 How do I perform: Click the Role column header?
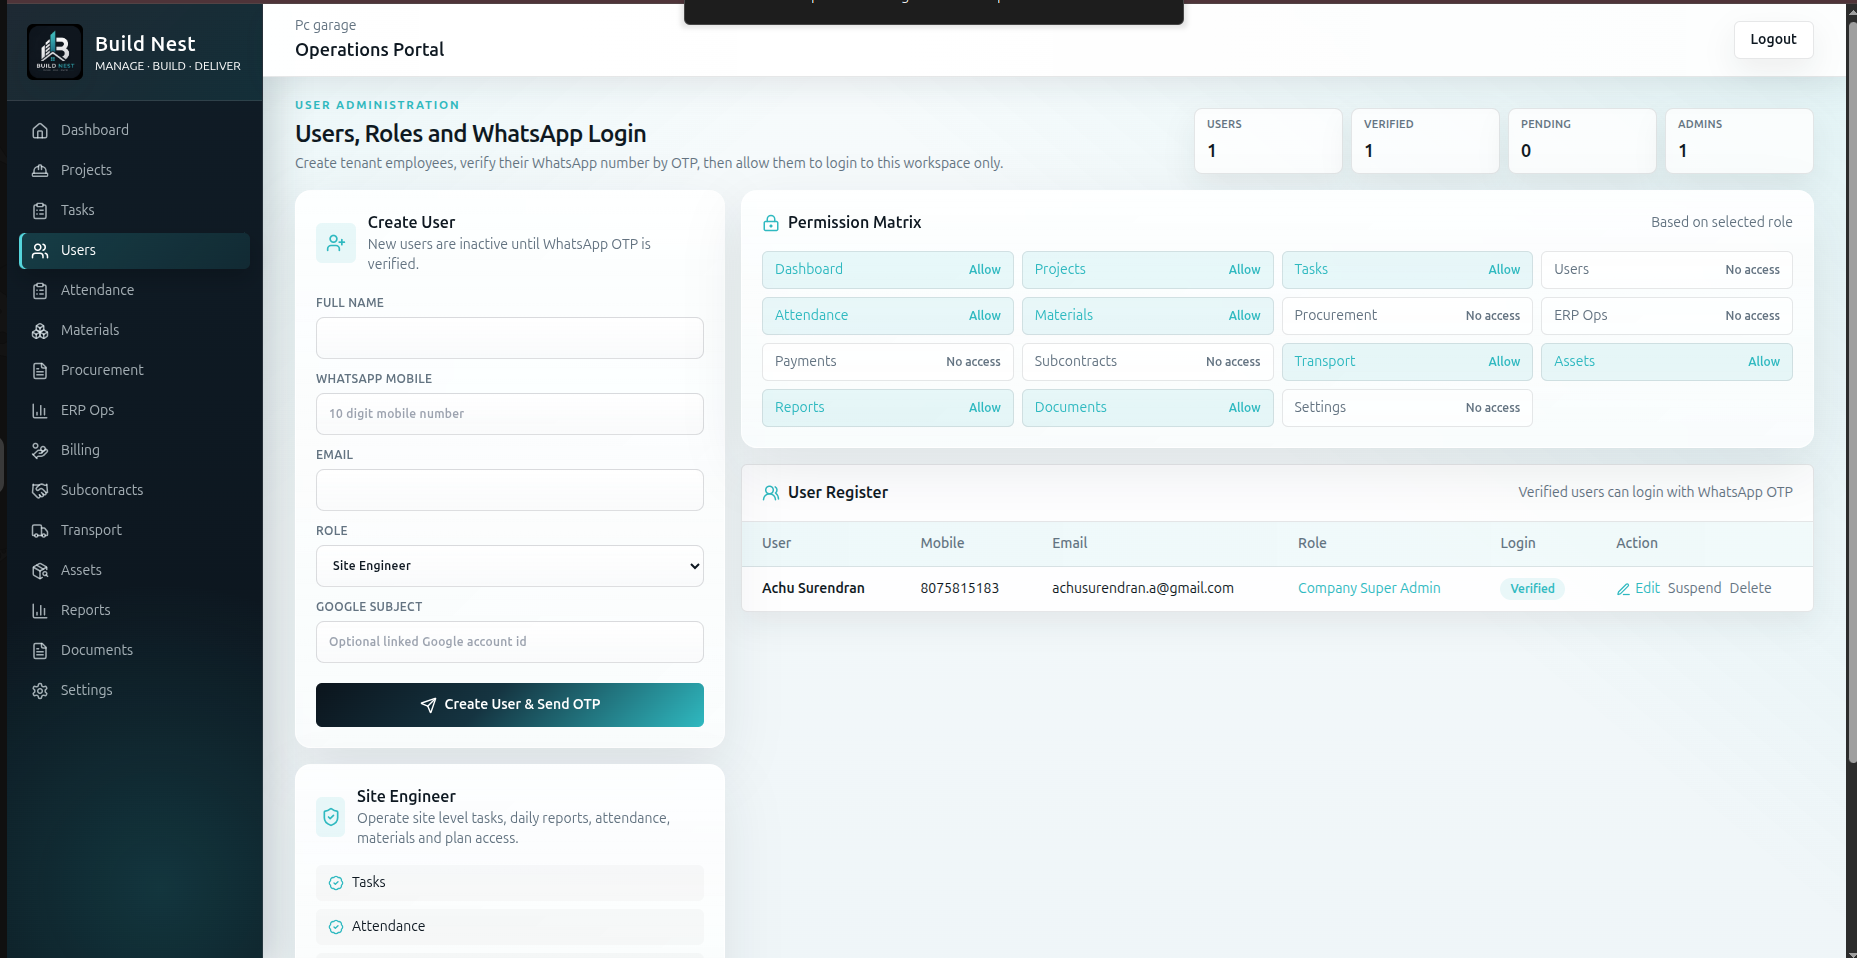coord(1312,543)
